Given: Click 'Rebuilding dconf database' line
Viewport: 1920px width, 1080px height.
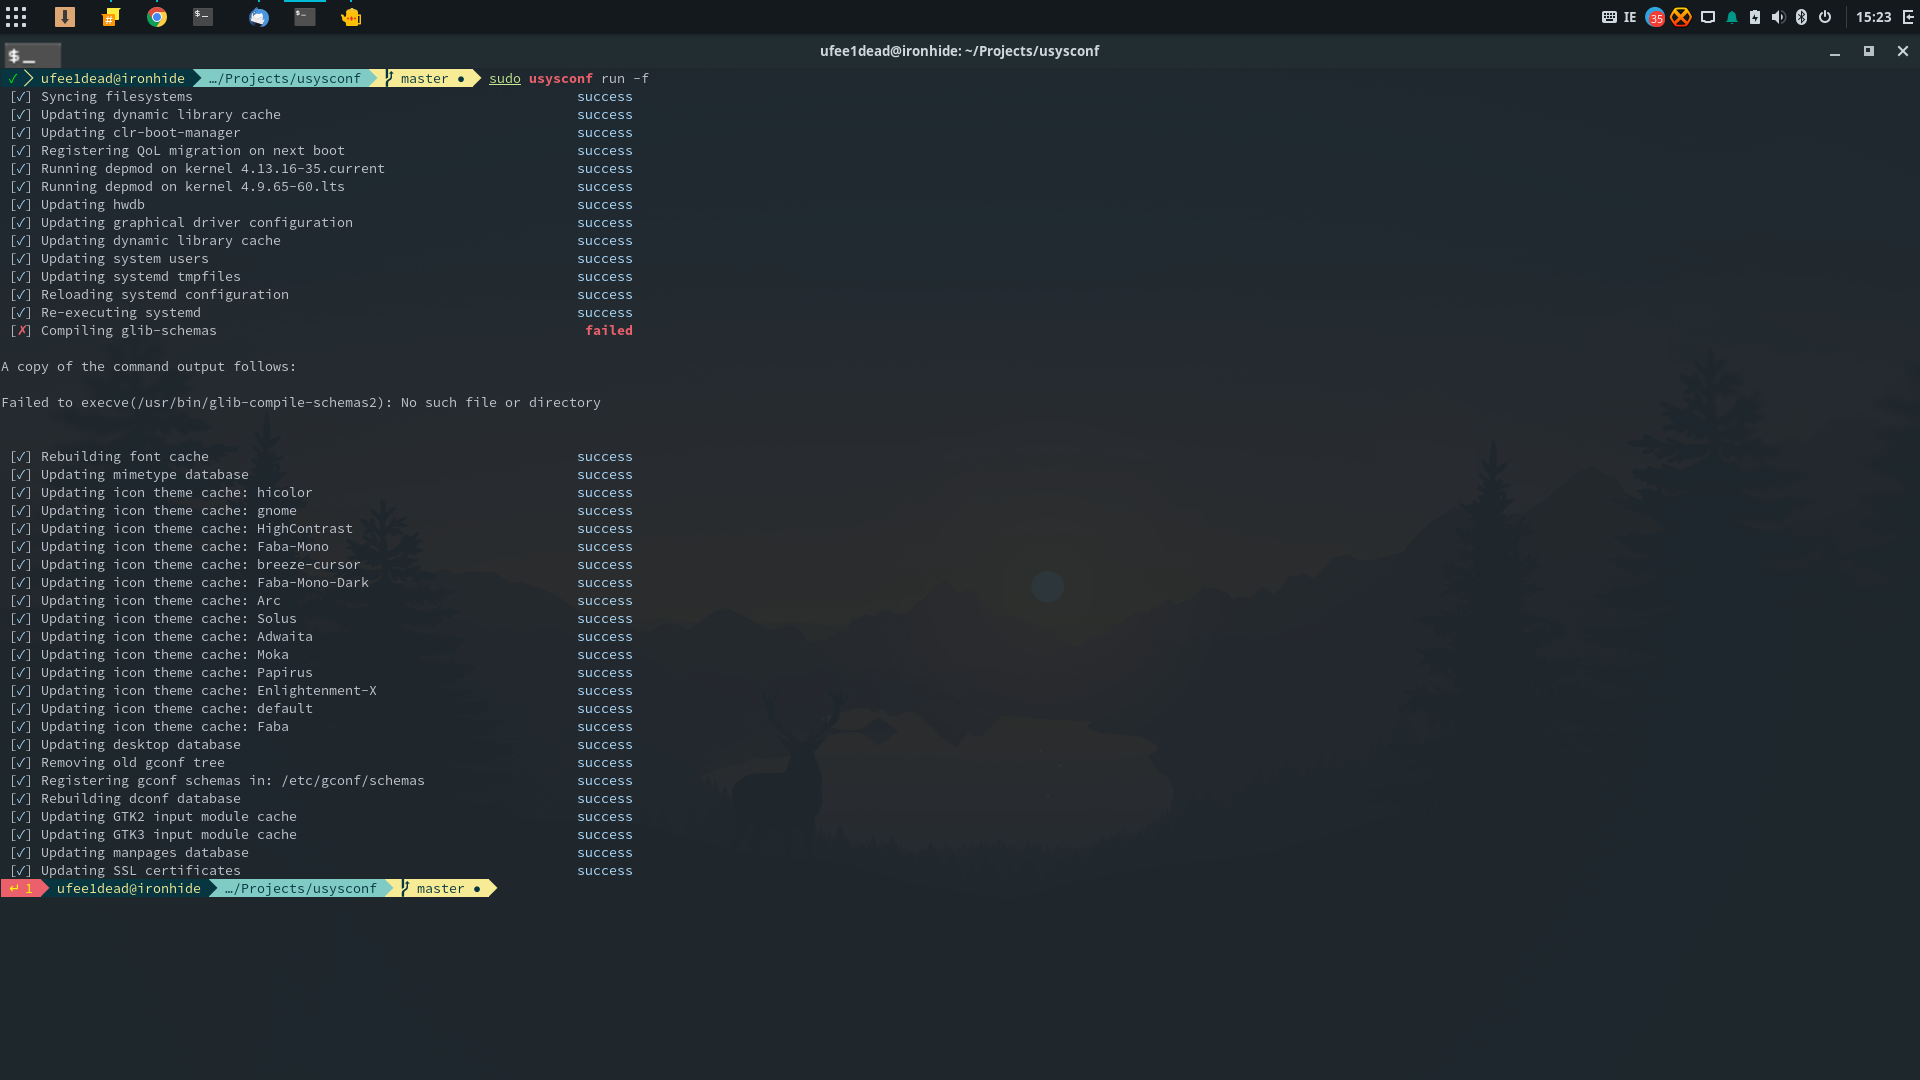Looking at the screenshot, I should [x=141, y=798].
